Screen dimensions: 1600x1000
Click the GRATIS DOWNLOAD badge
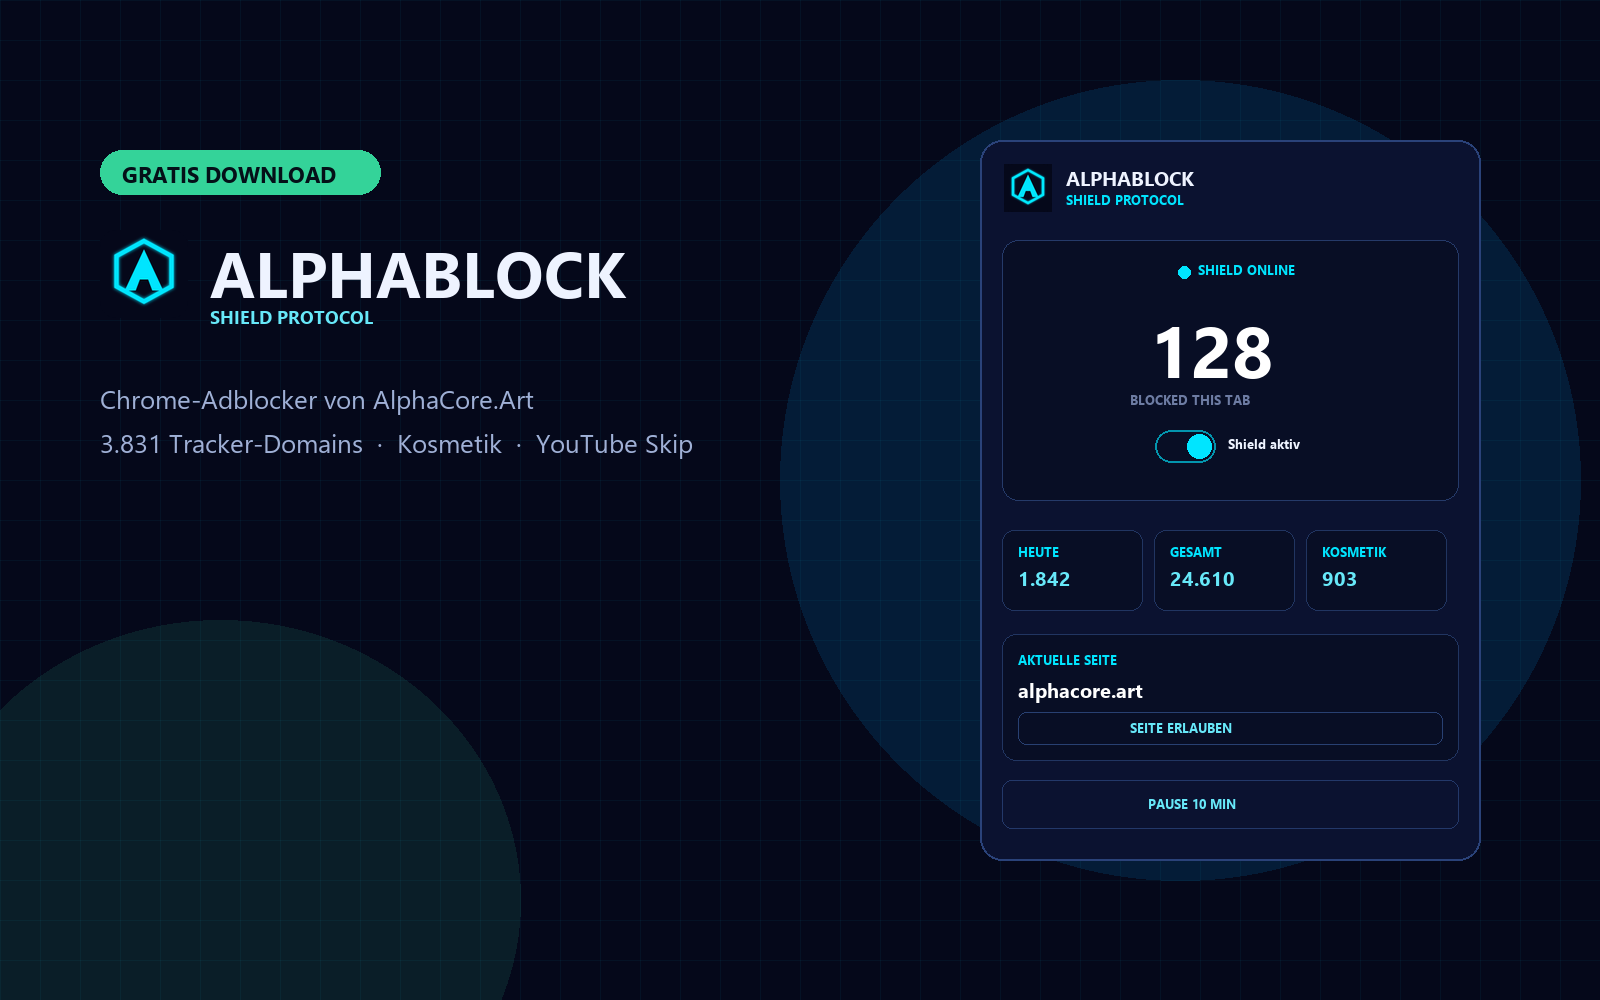click(x=240, y=173)
